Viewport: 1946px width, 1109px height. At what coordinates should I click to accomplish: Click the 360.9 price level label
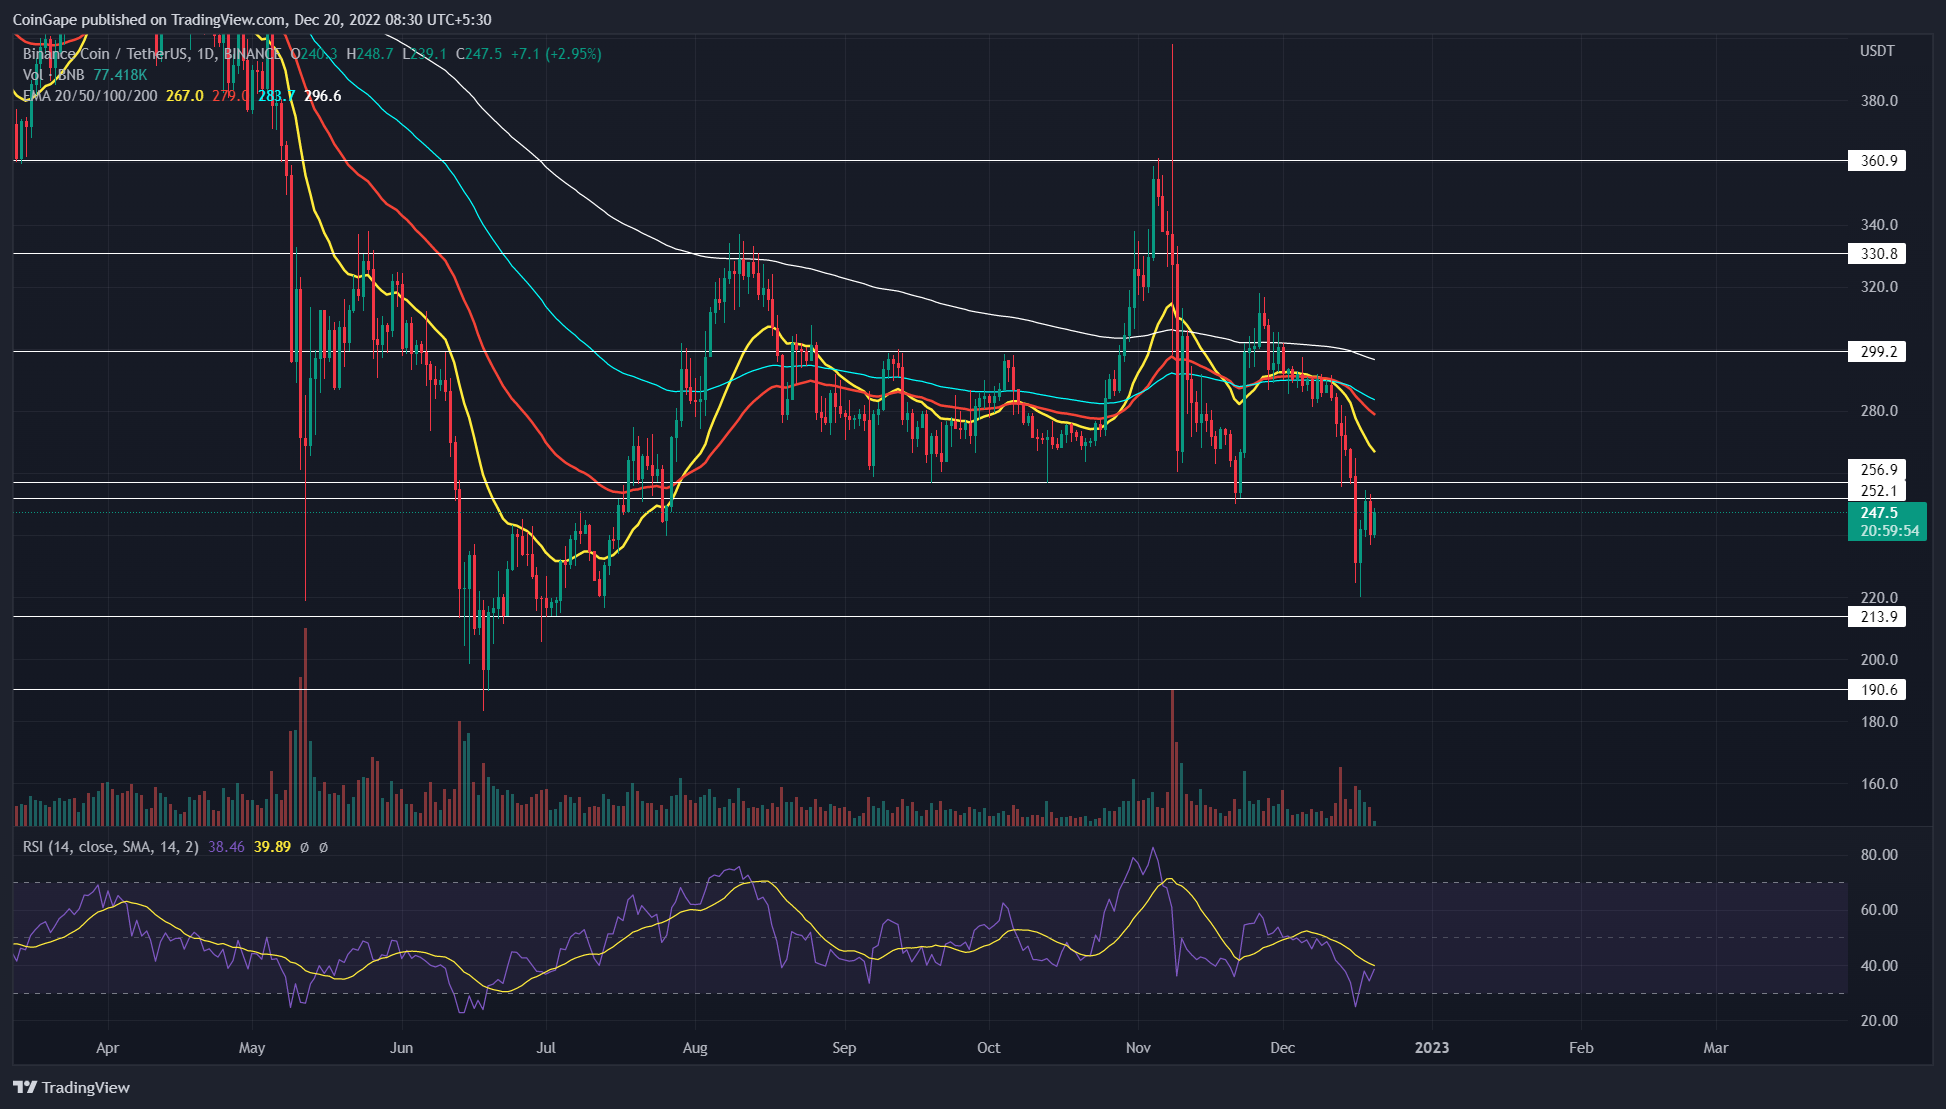click(1877, 161)
